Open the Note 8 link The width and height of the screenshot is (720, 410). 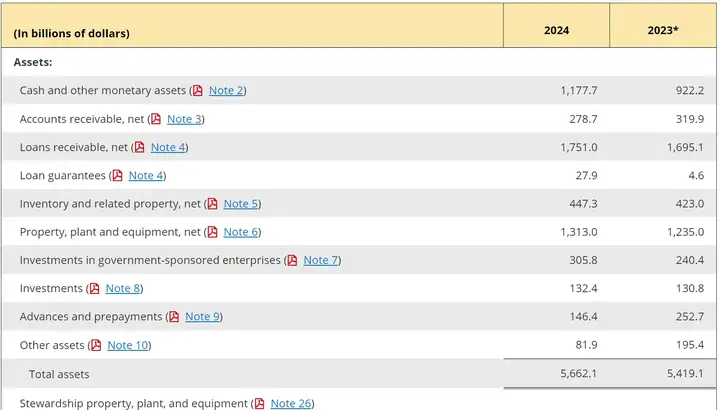(123, 288)
